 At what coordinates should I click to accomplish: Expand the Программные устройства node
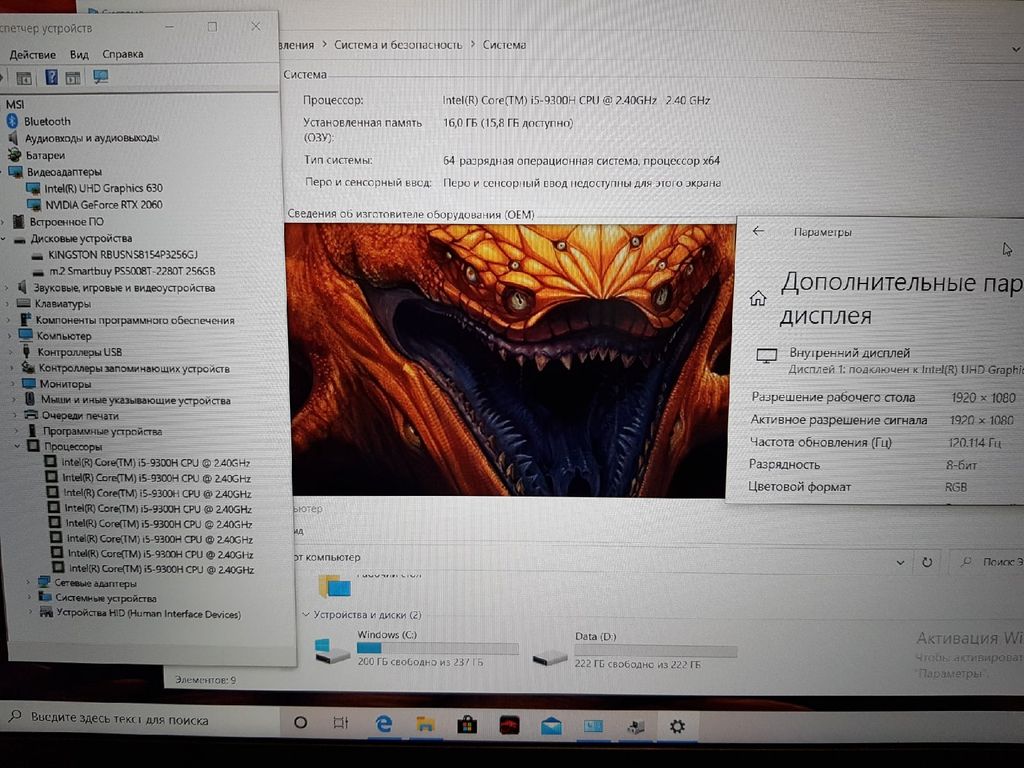coord(16,431)
